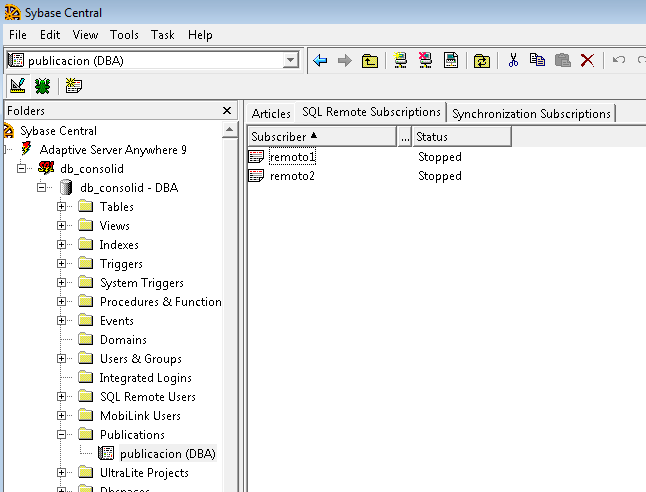Click the Back arrow toolbar icon

320,61
